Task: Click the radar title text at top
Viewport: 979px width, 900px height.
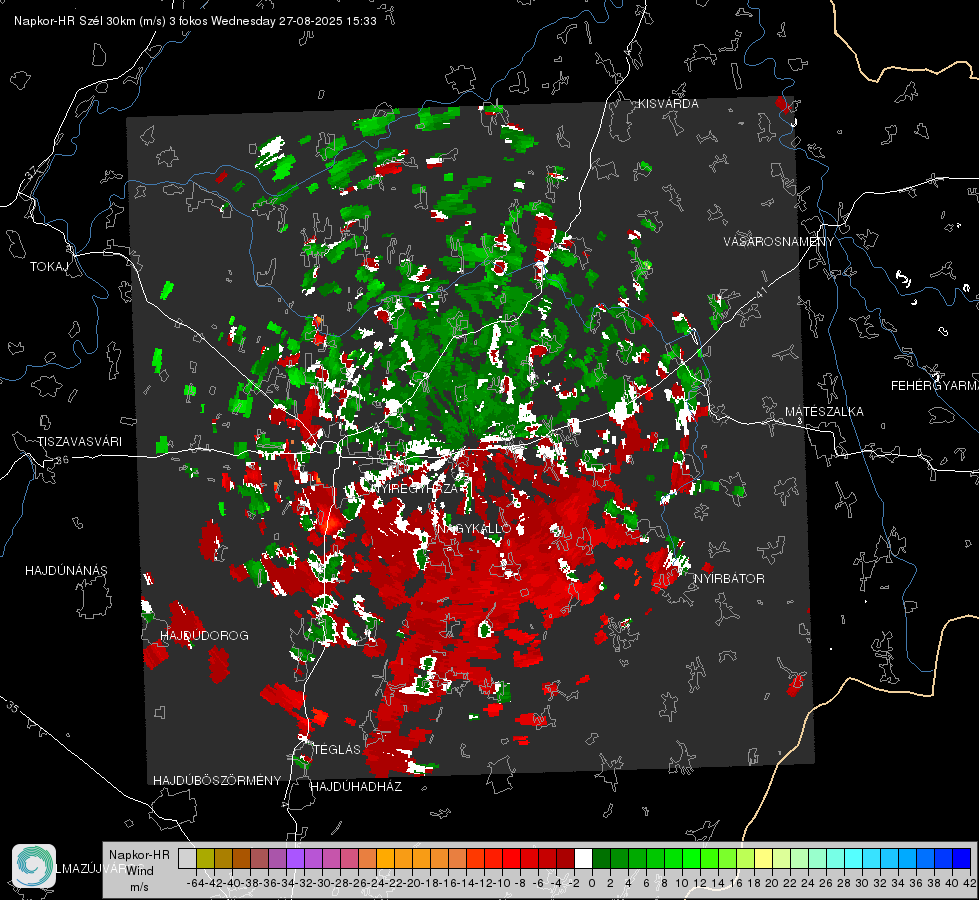Action: click(195, 21)
